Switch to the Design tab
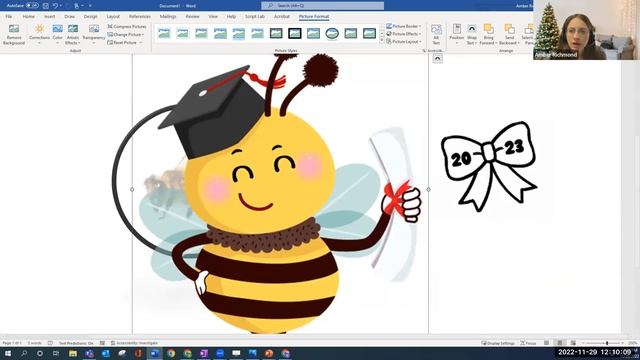Viewport: 640px width, 360px height. pyautogui.click(x=91, y=16)
